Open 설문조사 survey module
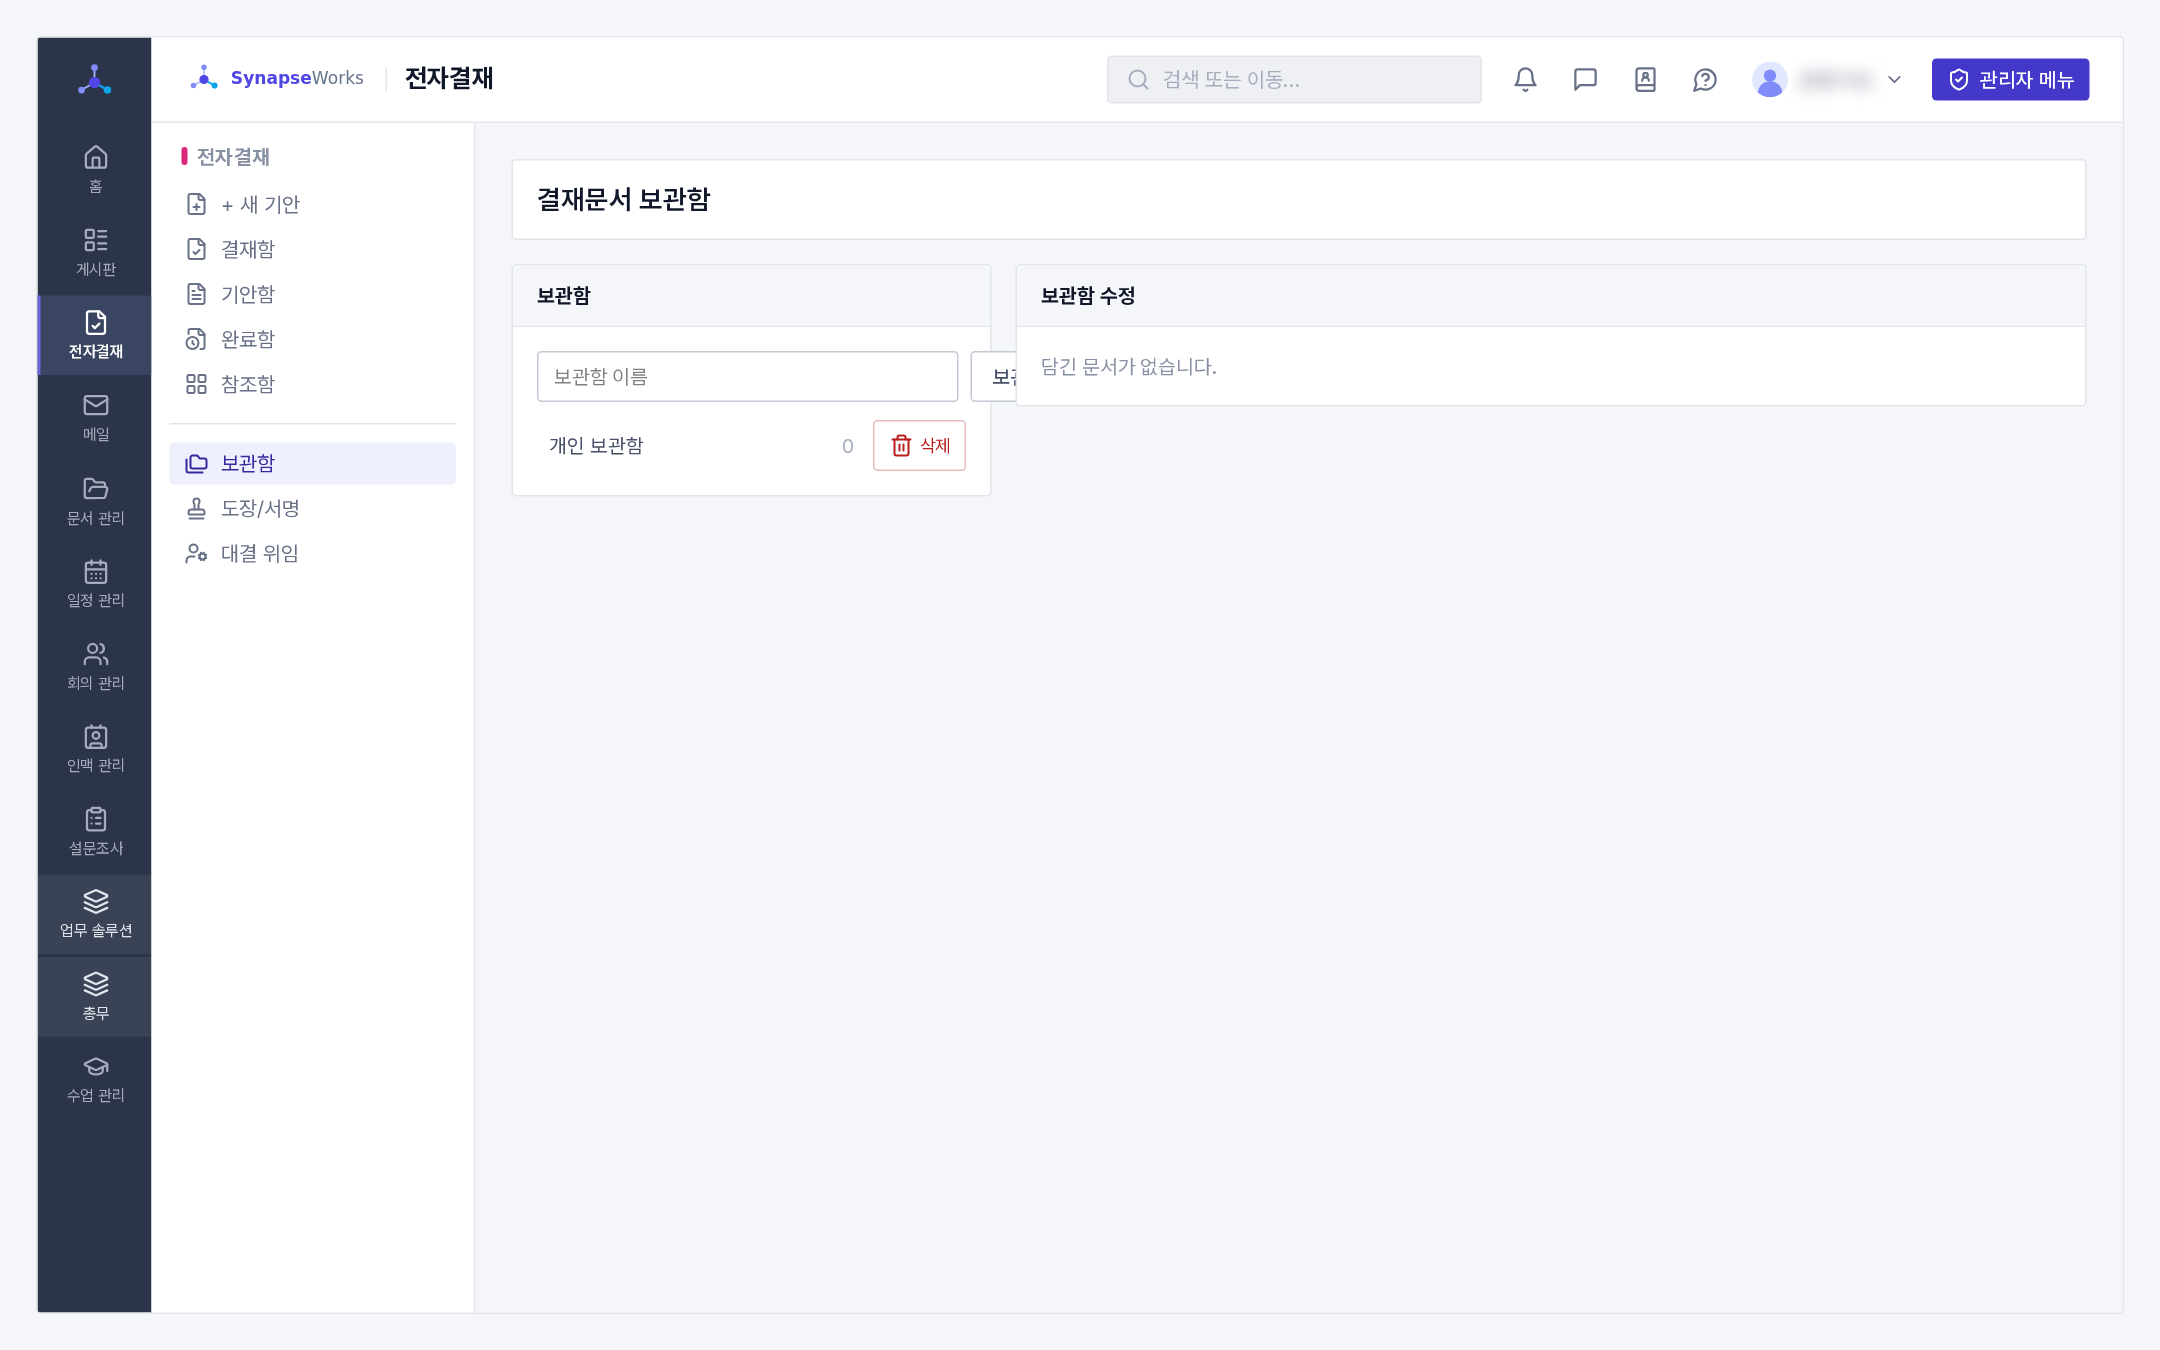This screenshot has width=2160, height=1350. click(x=95, y=831)
